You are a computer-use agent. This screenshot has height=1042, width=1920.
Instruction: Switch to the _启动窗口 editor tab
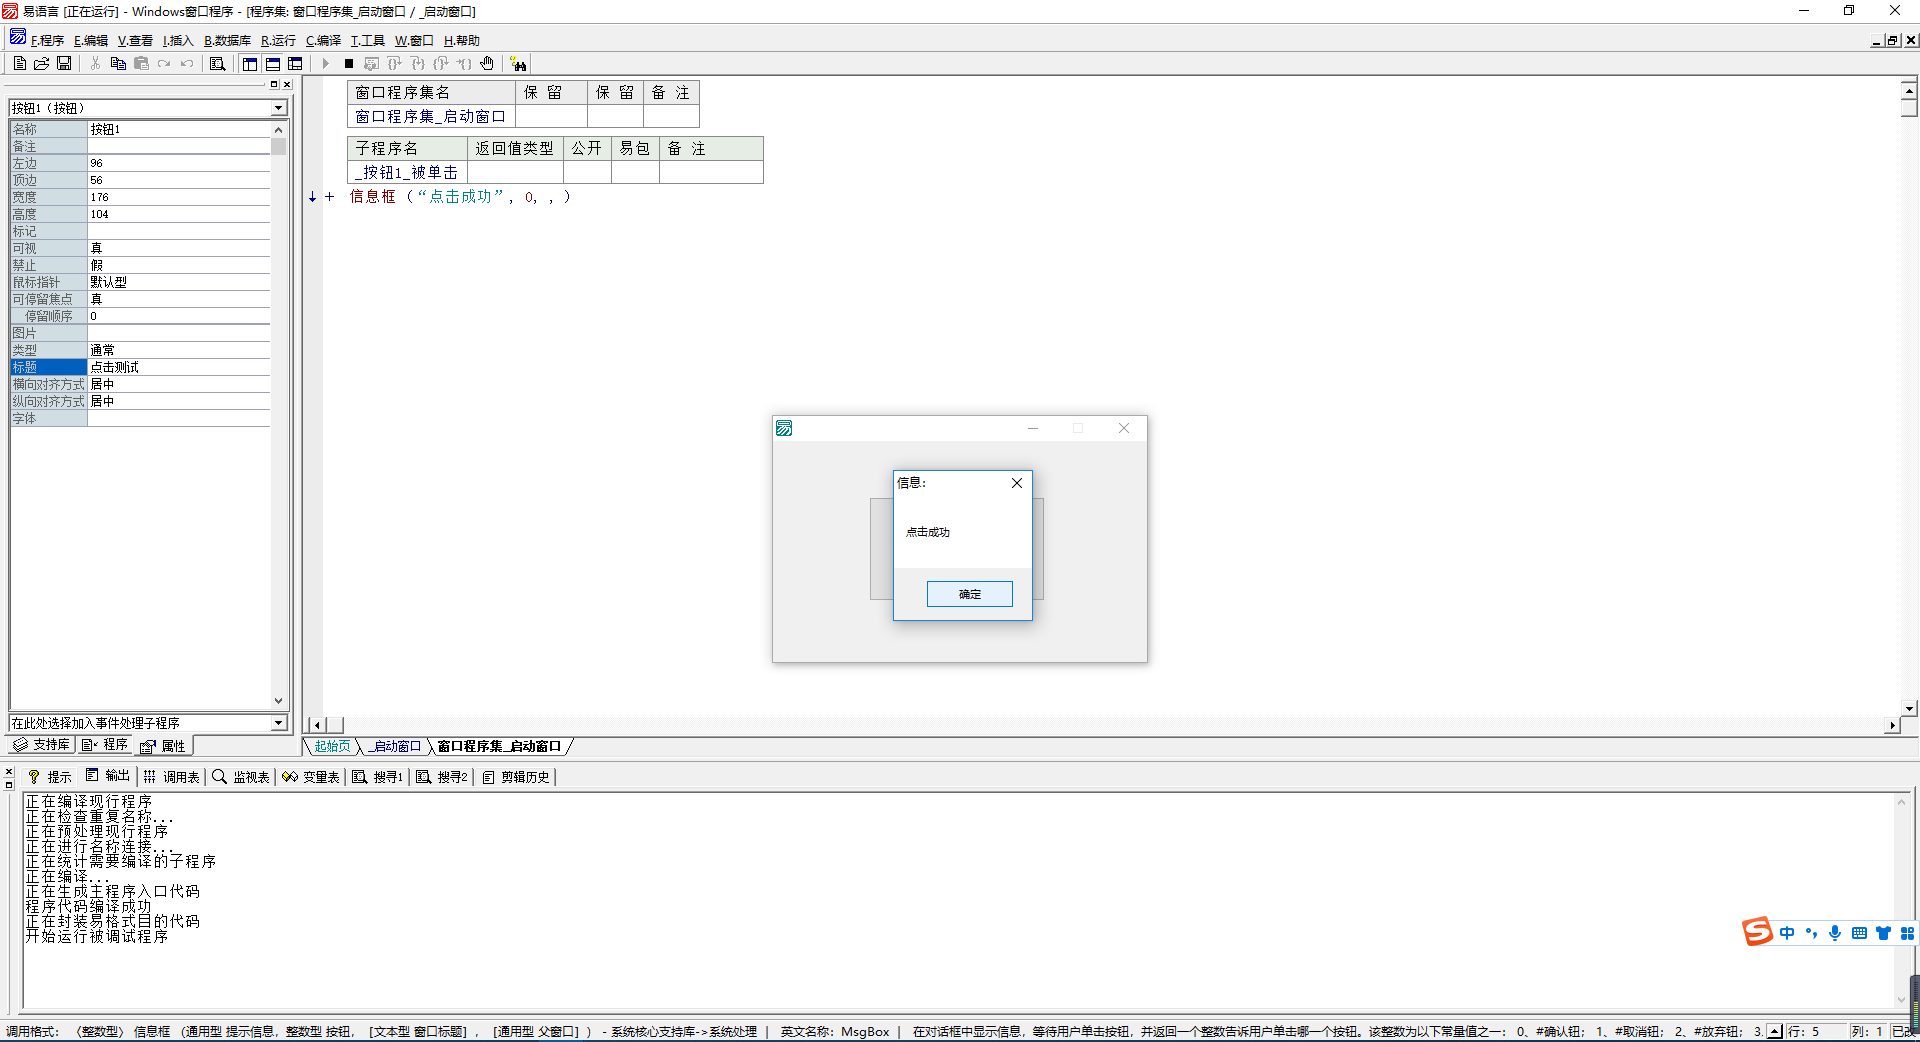coord(394,746)
